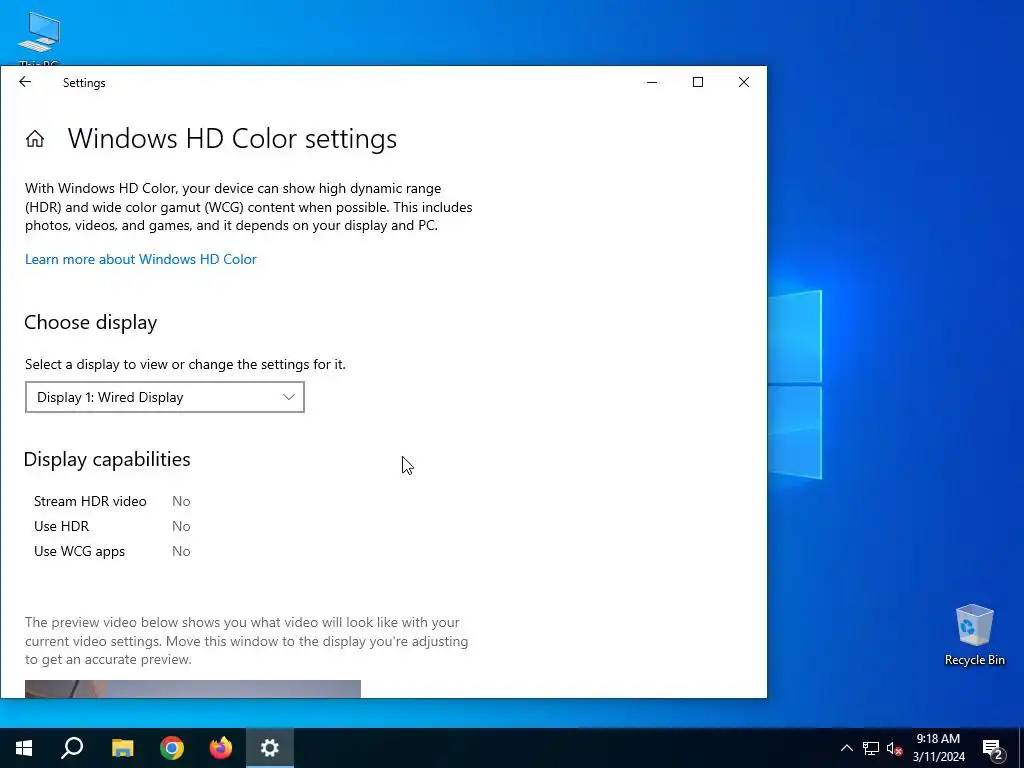Open Settings home via the house icon

click(x=35, y=138)
